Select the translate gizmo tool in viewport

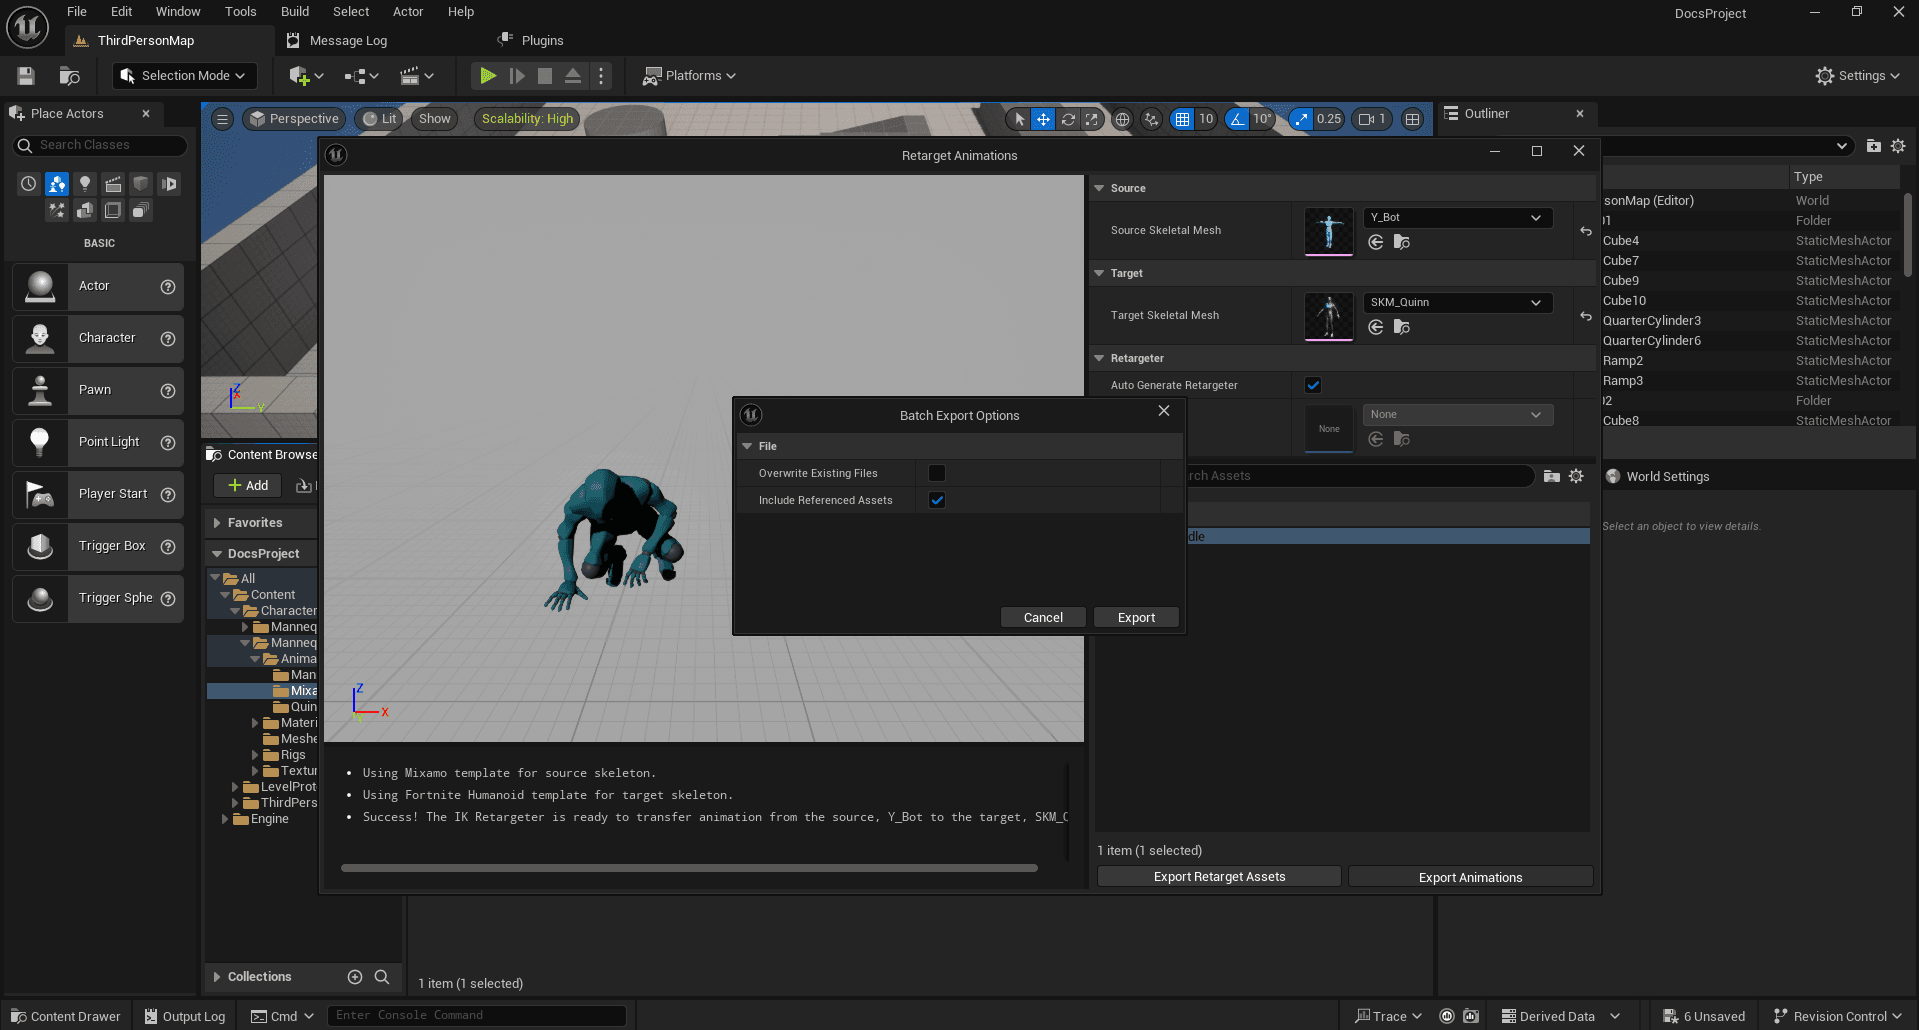coord(1043,119)
